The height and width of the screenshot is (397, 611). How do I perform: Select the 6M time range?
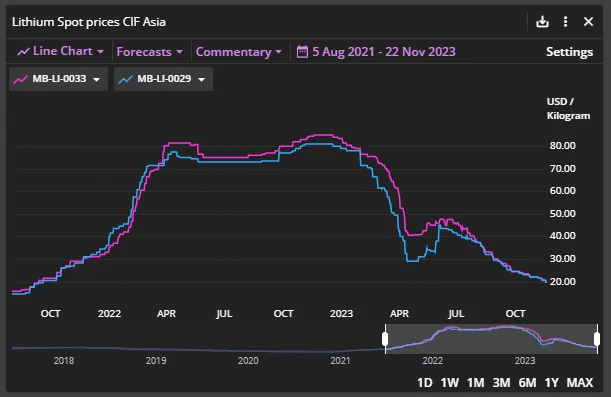[527, 383]
